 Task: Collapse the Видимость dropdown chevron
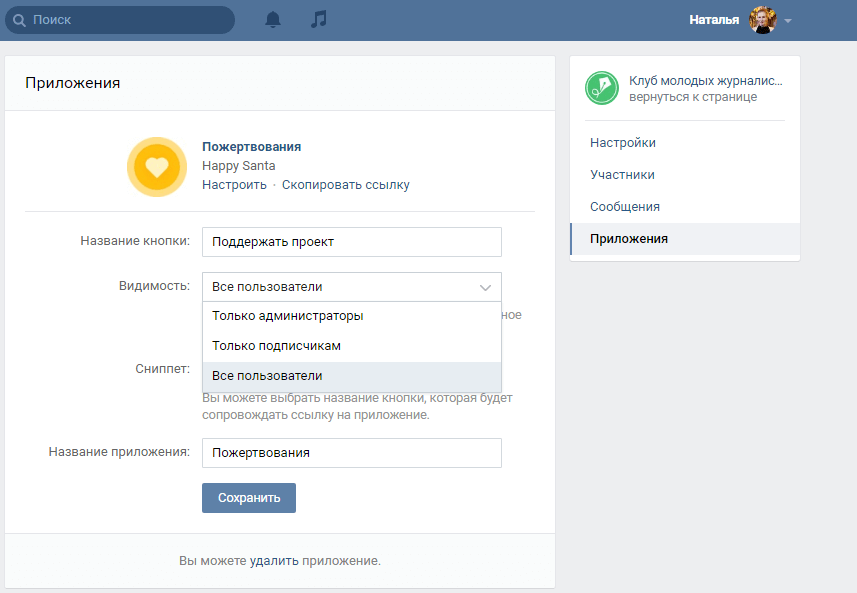click(x=485, y=287)
